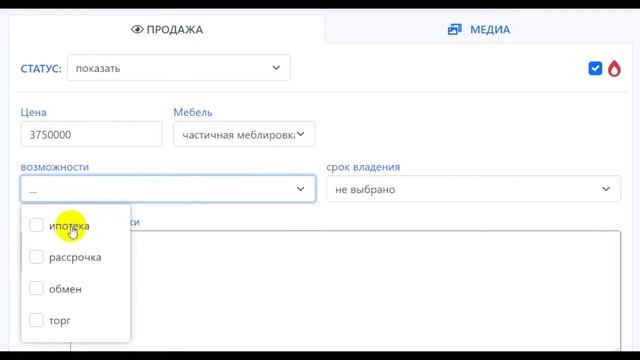Screen dimensions: 640x360
Task: Click the eye icon next to ПРОДАЖА
Action: point(137,29)
